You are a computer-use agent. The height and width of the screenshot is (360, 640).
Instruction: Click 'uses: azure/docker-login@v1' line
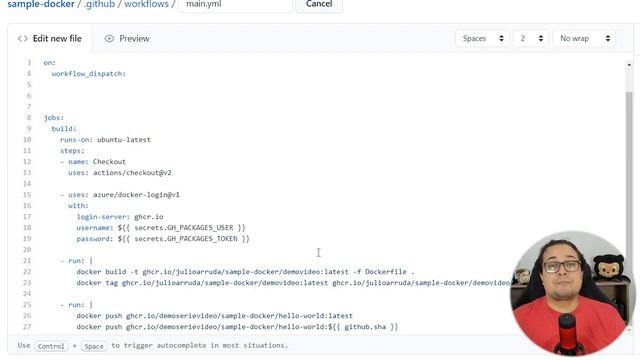tap(120, 195)
